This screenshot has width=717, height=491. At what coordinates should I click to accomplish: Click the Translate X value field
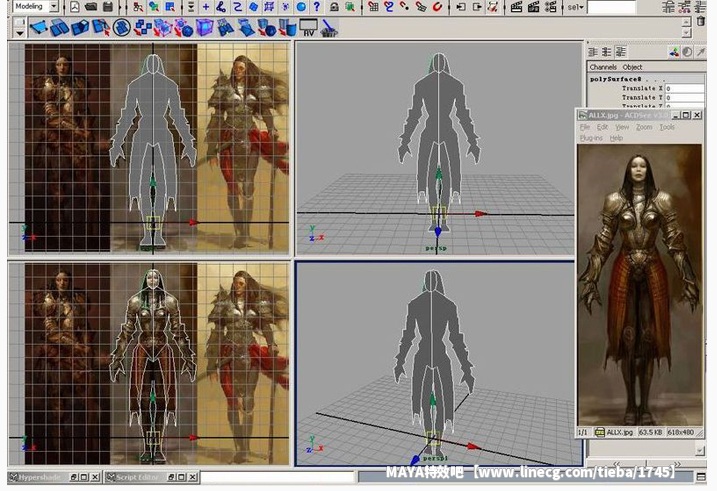pyautogui.click(x=685, y=88)
